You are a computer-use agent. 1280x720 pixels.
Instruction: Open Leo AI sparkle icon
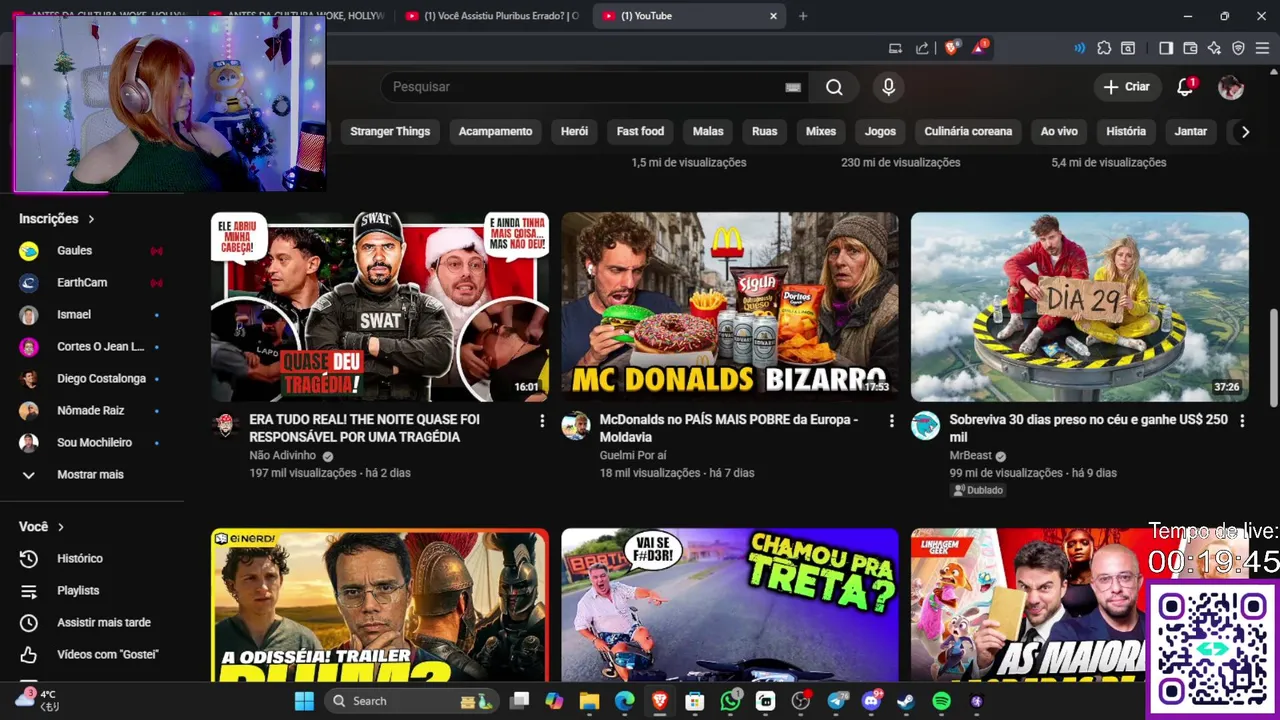point(1214,48)
